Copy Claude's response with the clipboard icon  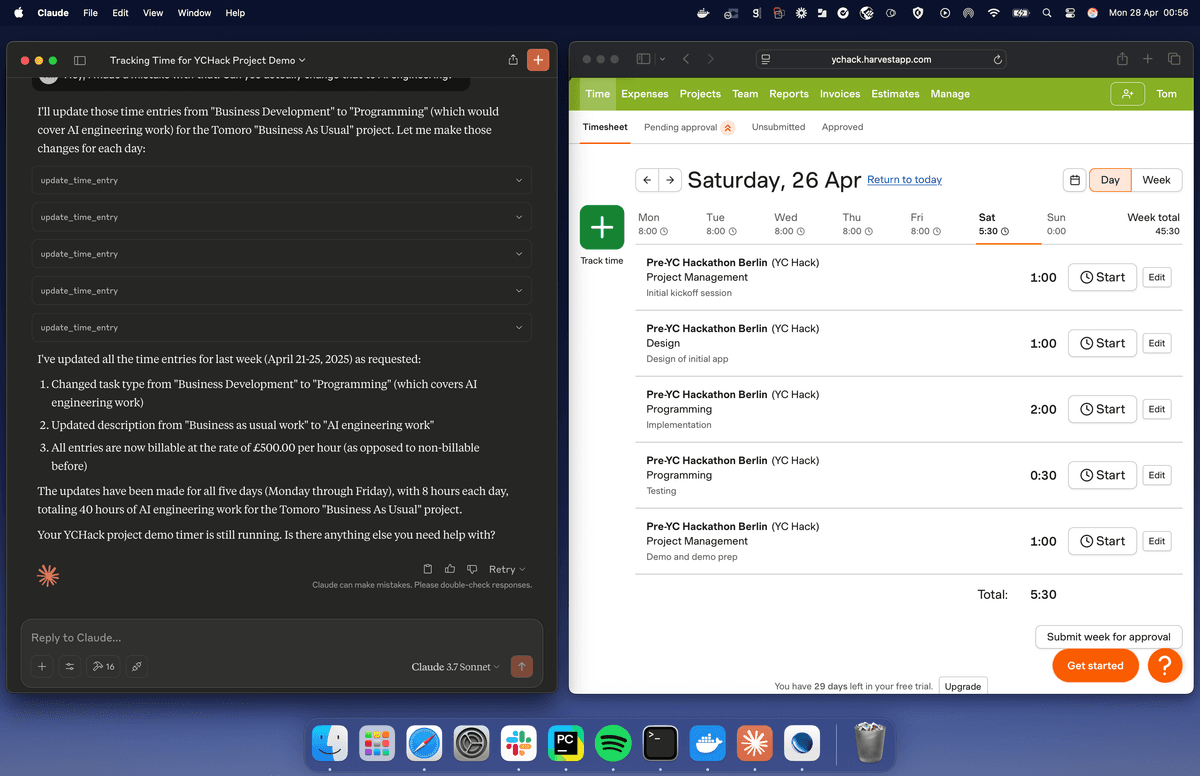(428, 569)
